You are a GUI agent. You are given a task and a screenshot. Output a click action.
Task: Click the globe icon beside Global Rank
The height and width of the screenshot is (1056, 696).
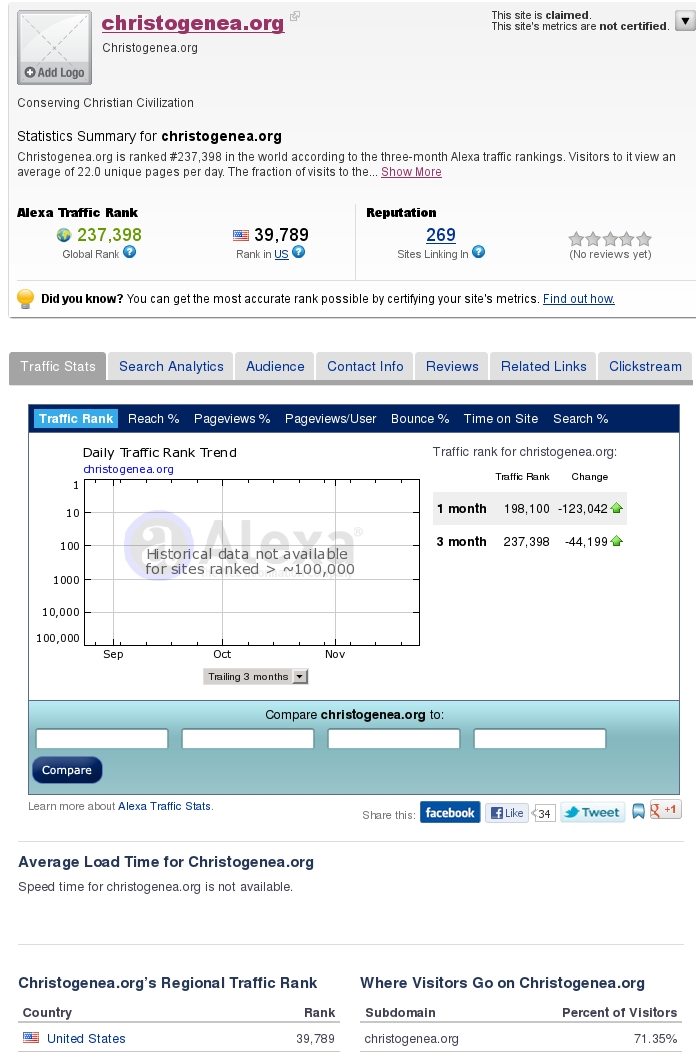click(64, 235)
